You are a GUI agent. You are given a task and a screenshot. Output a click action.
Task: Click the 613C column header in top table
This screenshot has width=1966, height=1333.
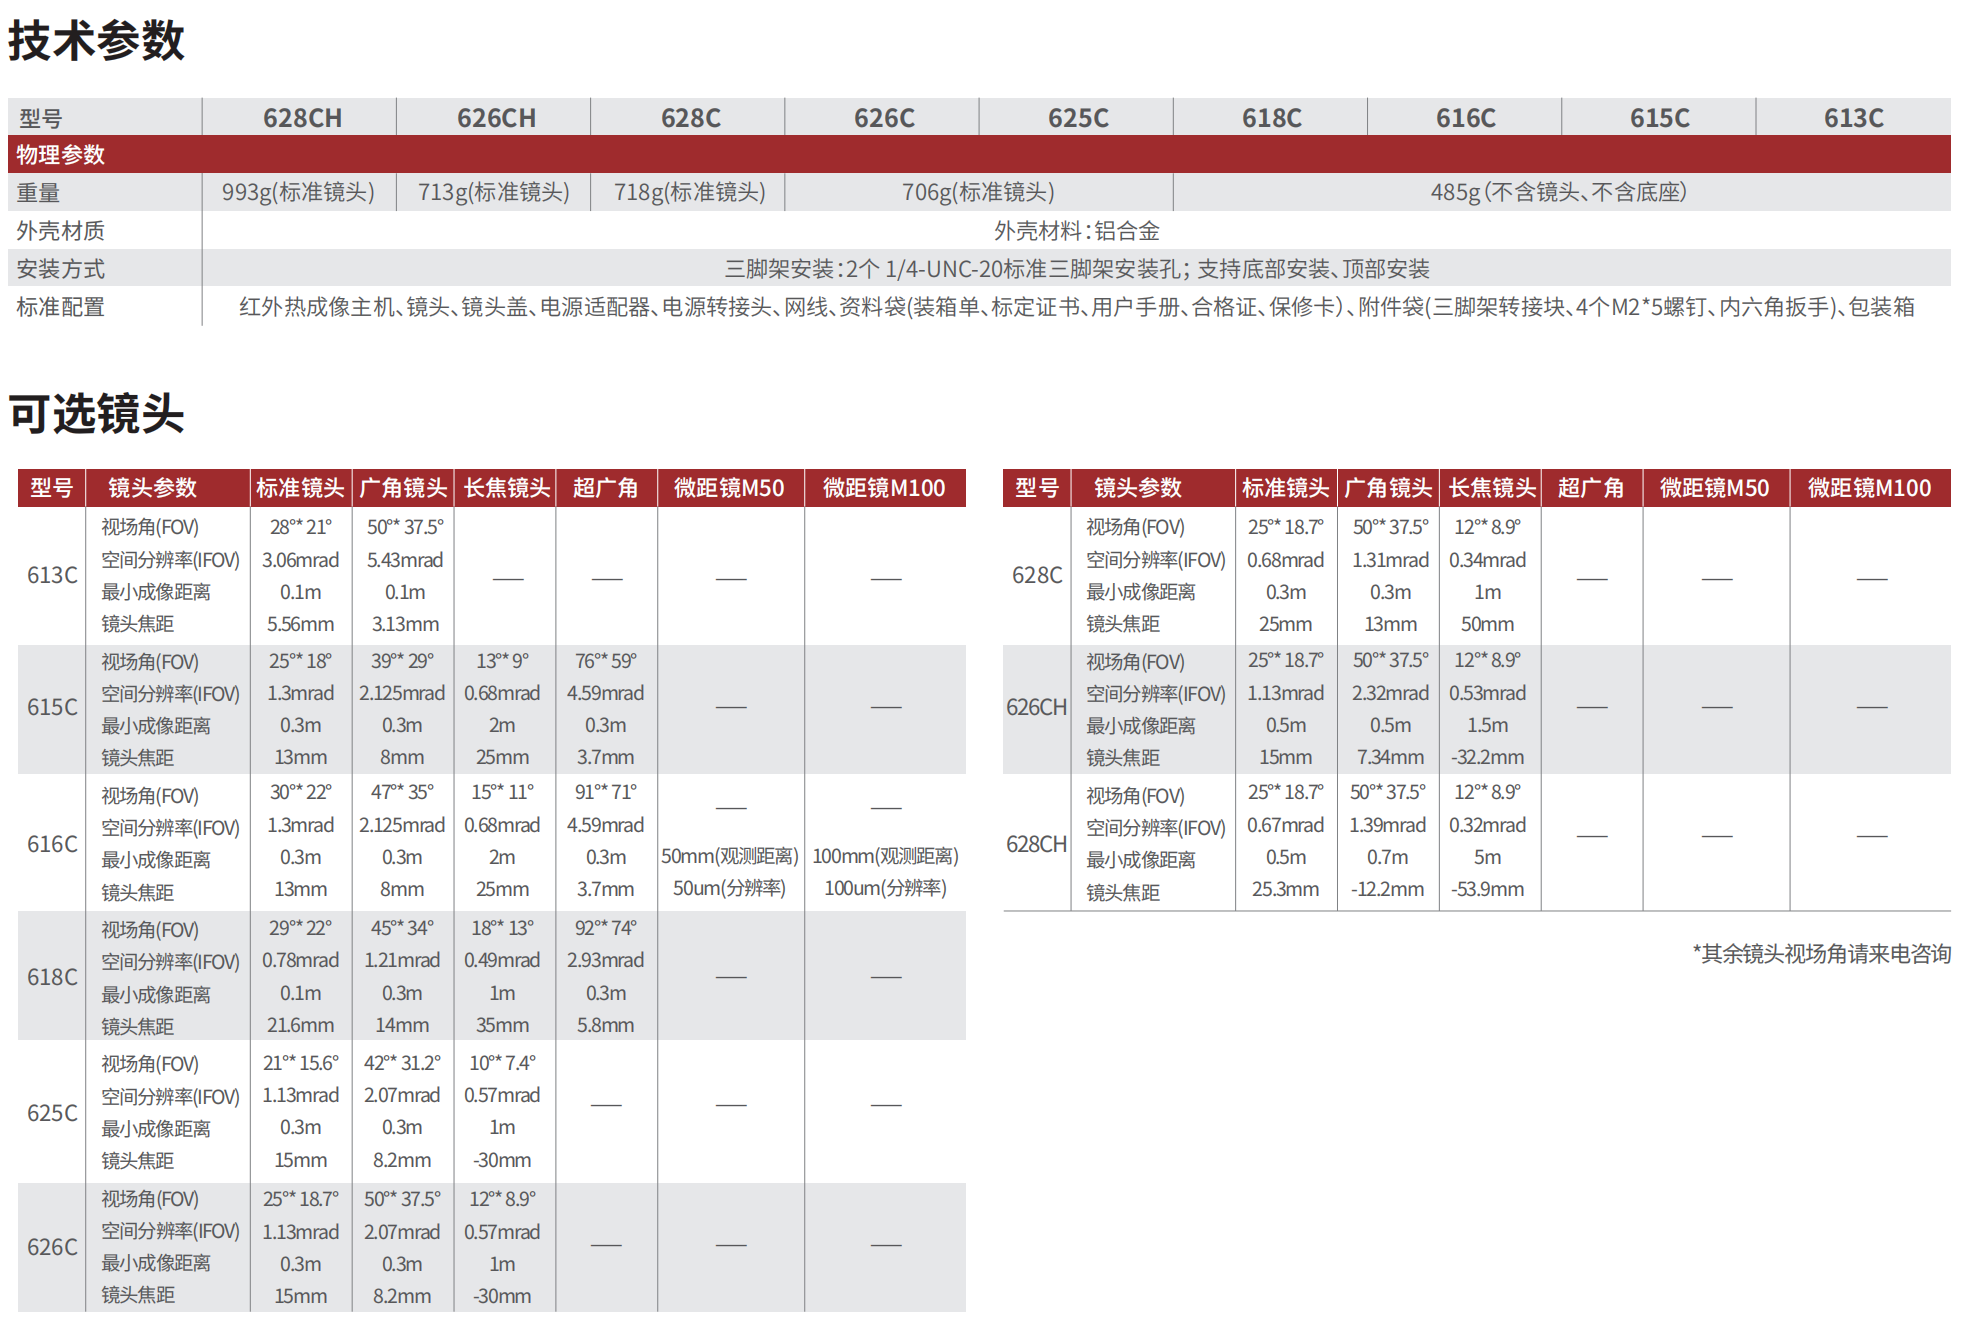pos(1853,118)
